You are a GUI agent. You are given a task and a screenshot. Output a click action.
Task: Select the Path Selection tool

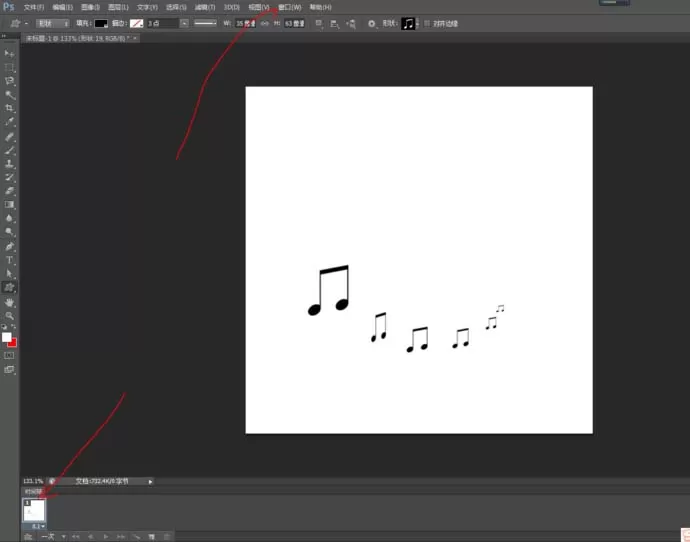click(9, 274)
